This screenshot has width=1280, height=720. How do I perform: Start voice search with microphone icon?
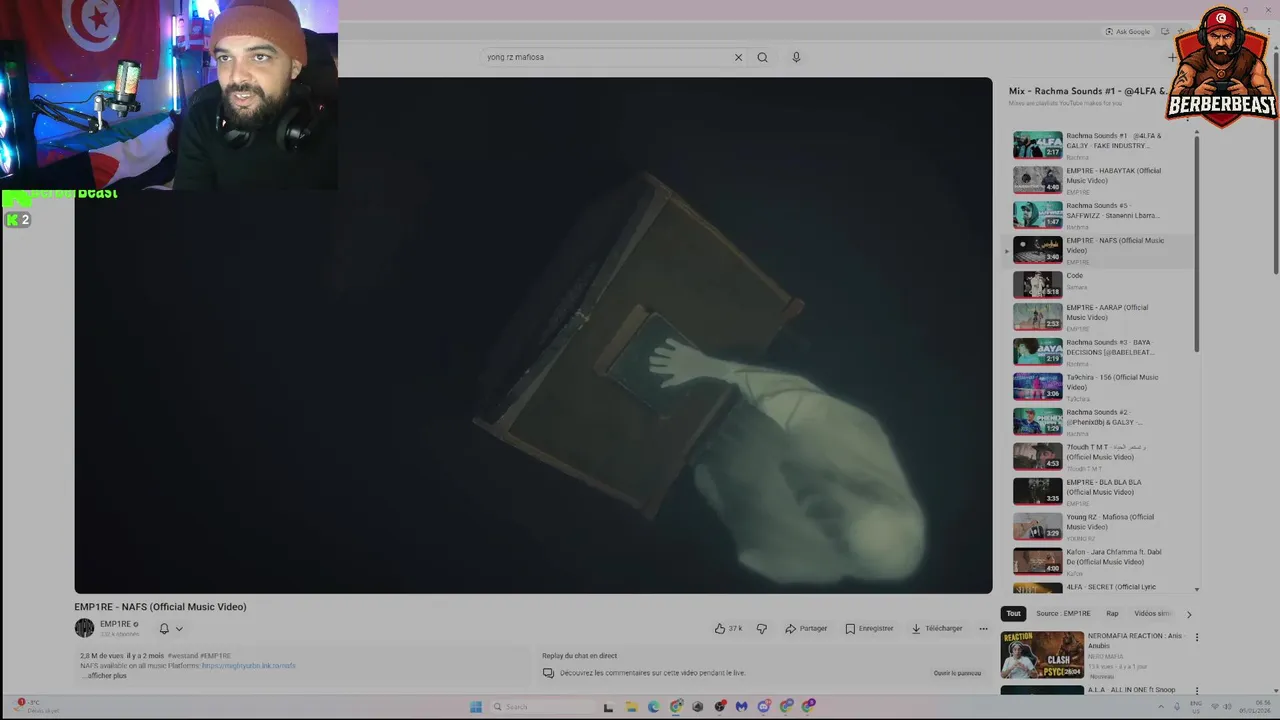point(796,57)
